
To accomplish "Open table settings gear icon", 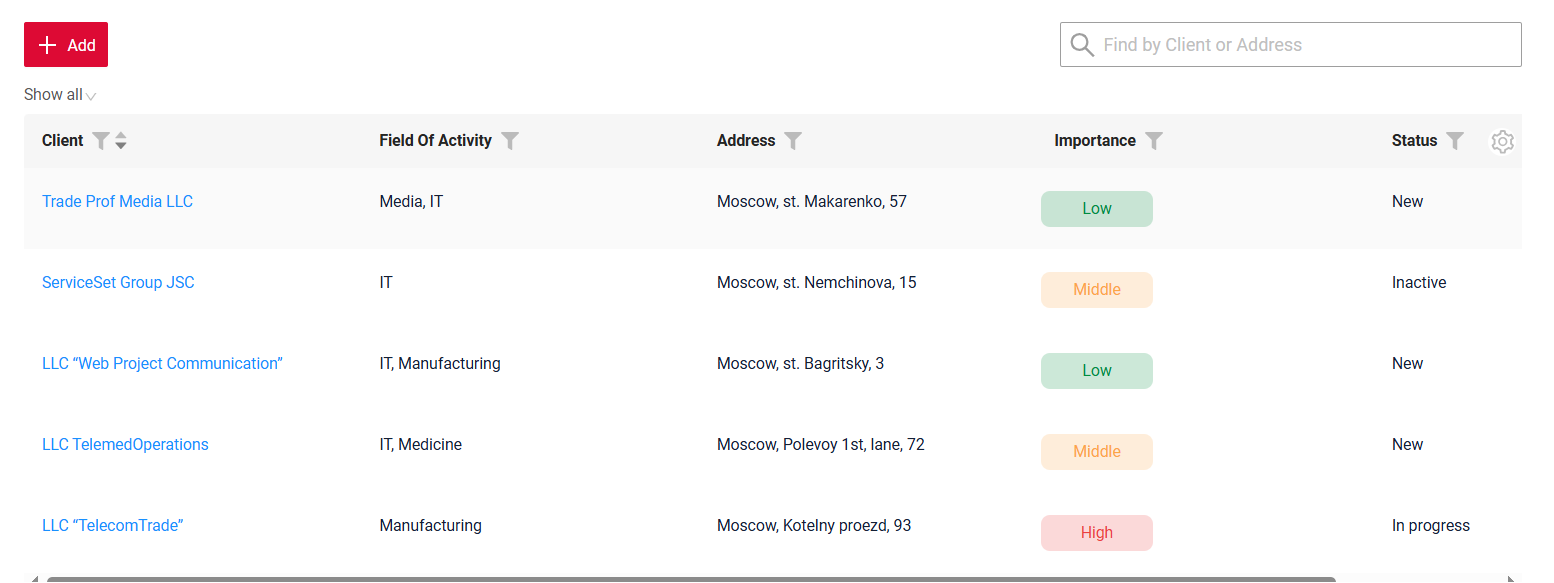I will click(x=1502, y=142).
